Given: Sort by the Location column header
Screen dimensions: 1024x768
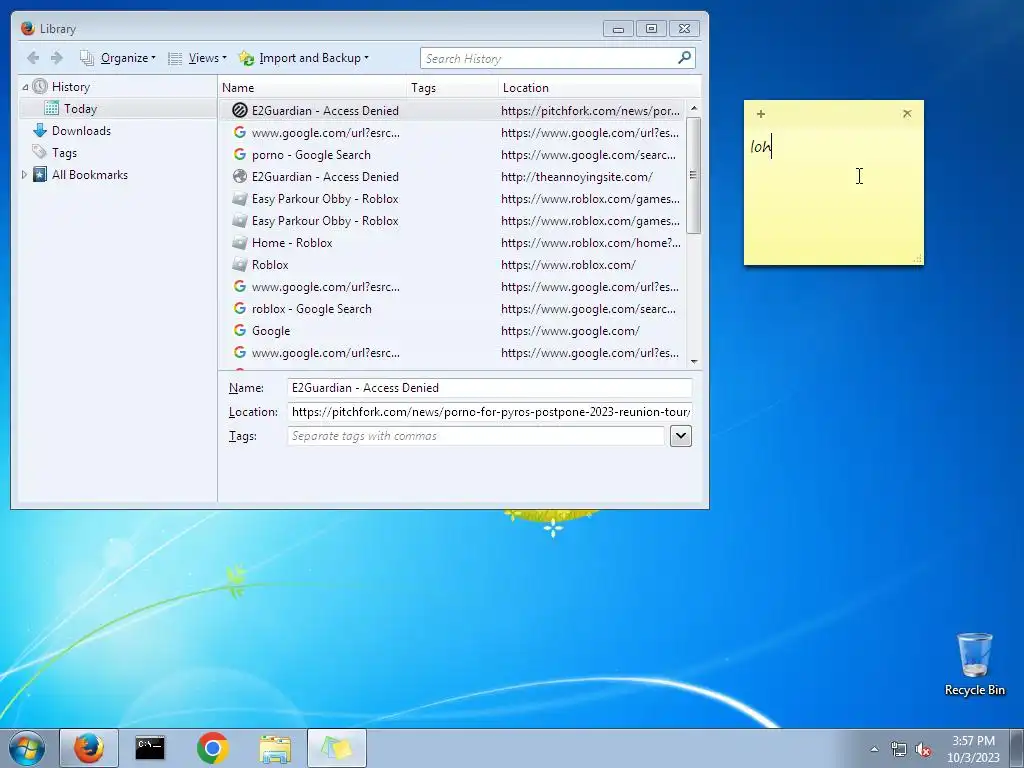Looking at the screenshot, I should pos(599,88).
